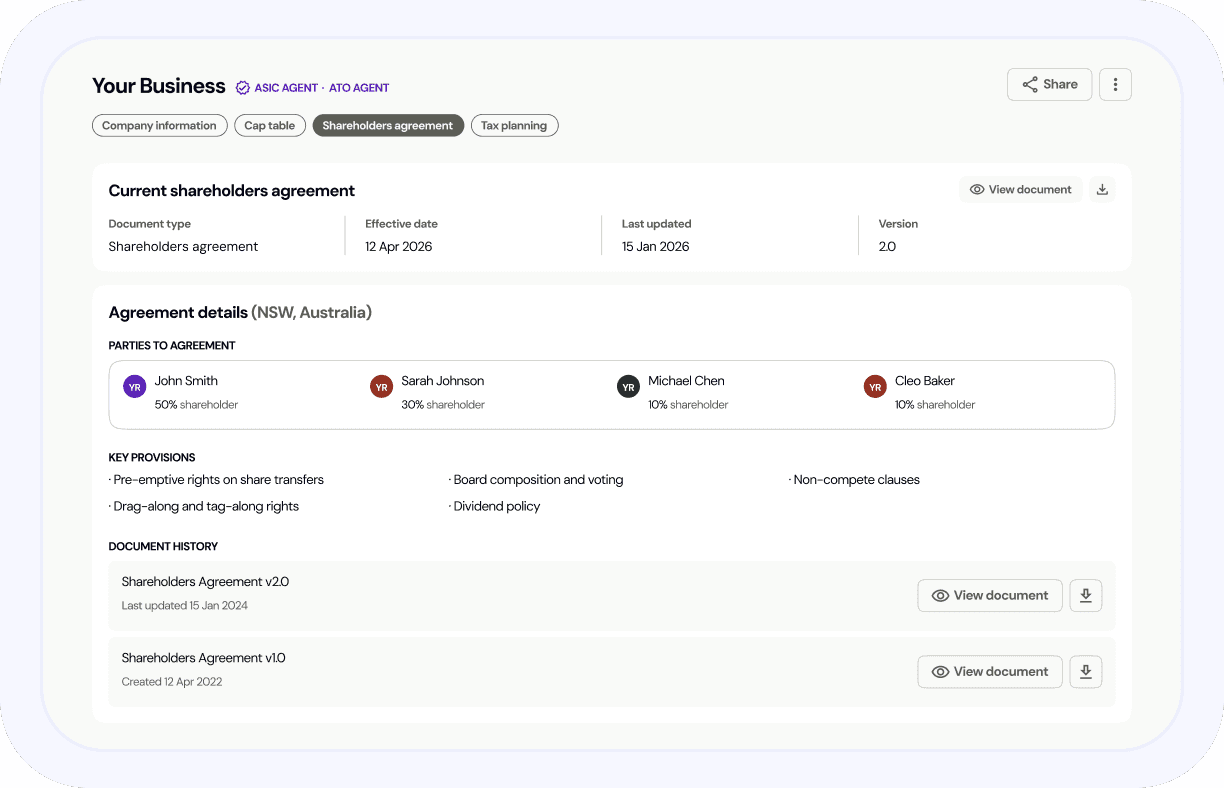Go to the Tax planning tab

tap(514, 126)
